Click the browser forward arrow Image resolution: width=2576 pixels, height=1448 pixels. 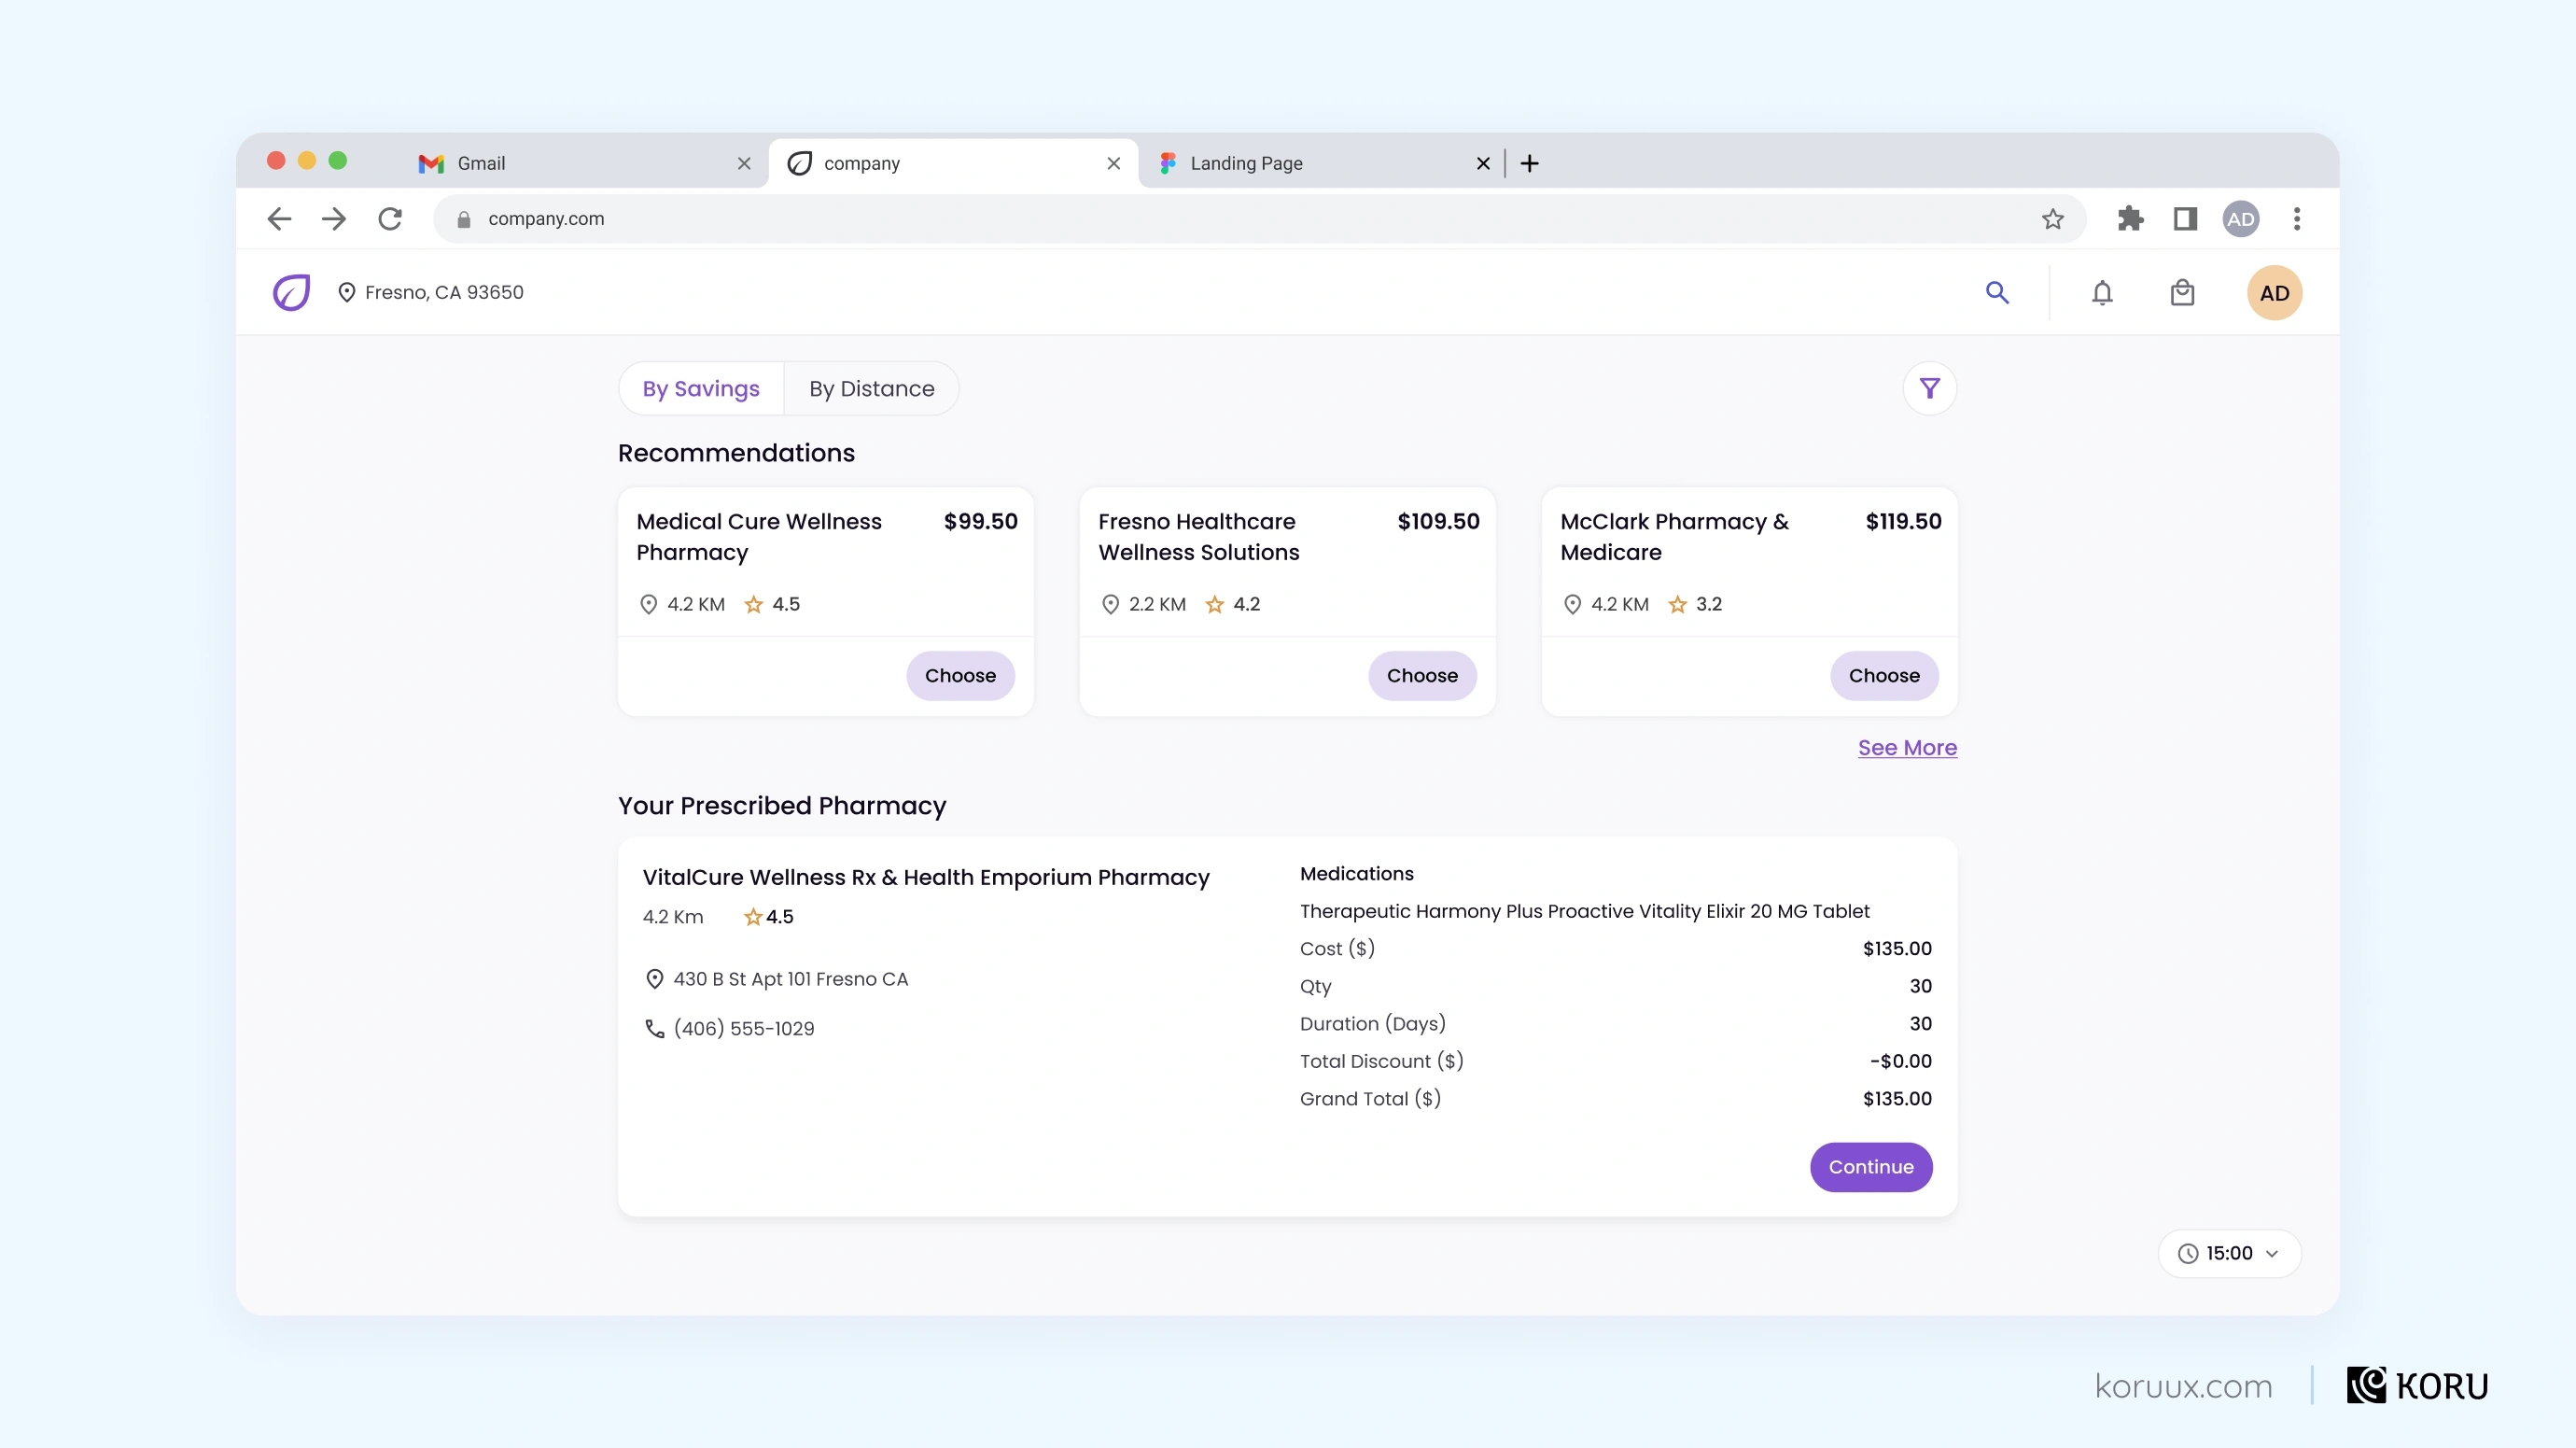tap(334, 219)
